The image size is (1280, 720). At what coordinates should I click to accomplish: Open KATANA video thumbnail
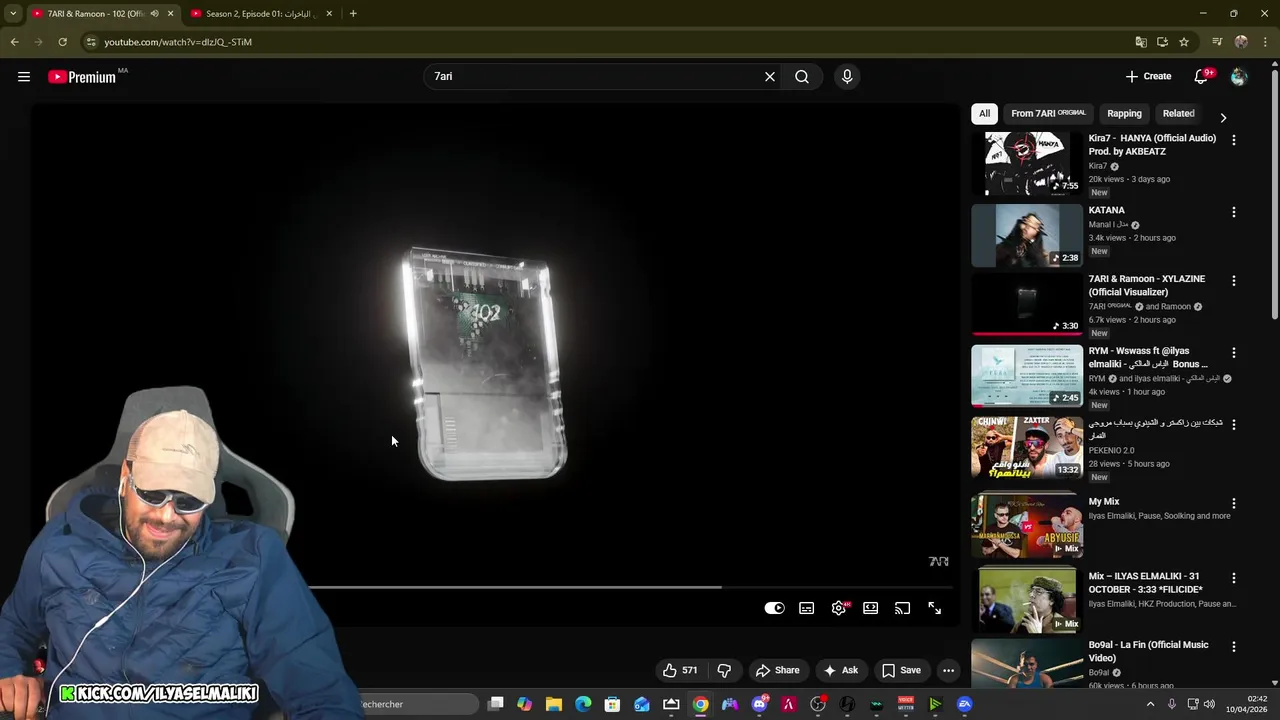tap(1027, 236)
